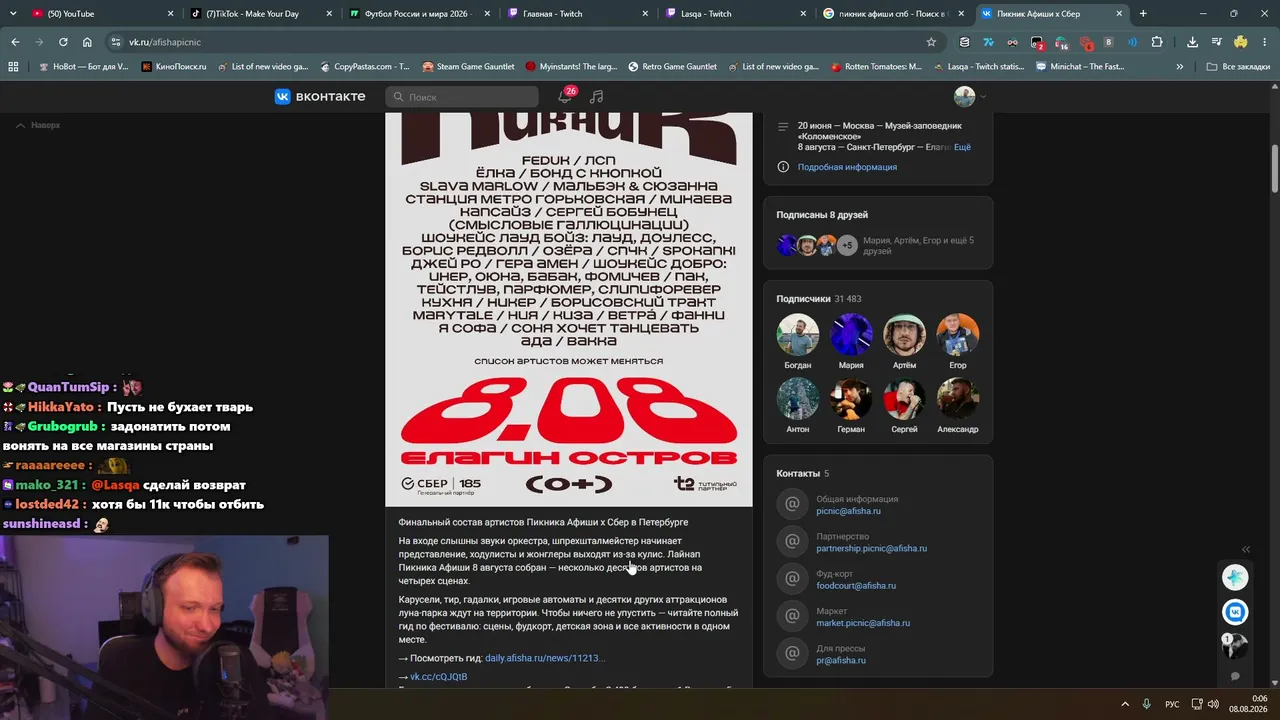Screen dimensions: 1280x720
Task: Open the Steam Game Gauntlet bookmark
Action: click(x=468, y=67)
